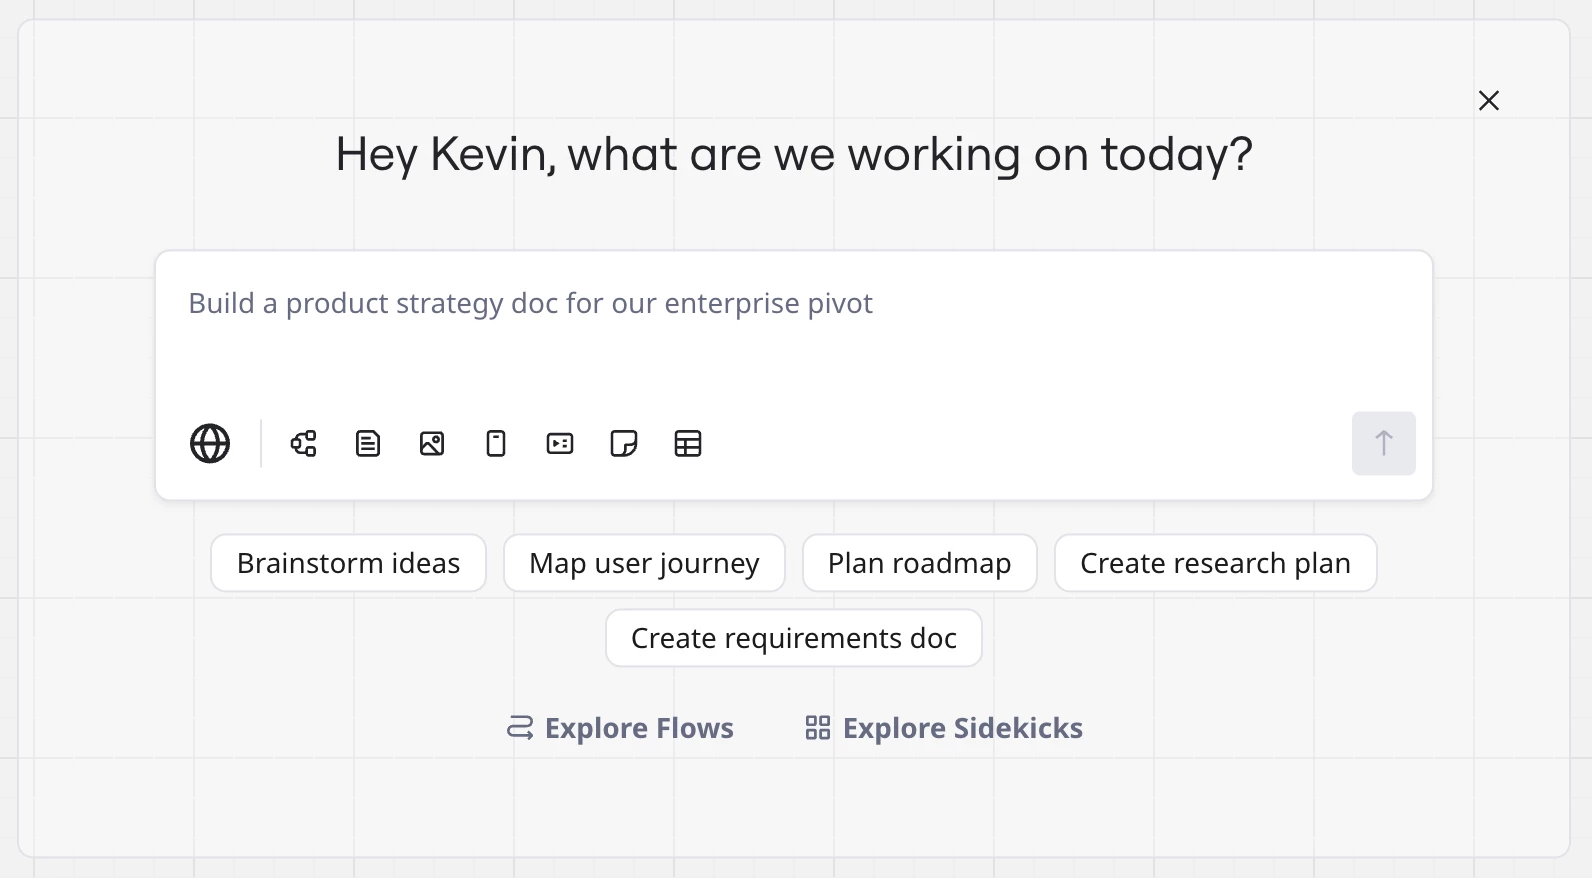This screenshot has height=878, width=1592.
Task: Choose the Map user journey suggestion
Action: (644, 563)
